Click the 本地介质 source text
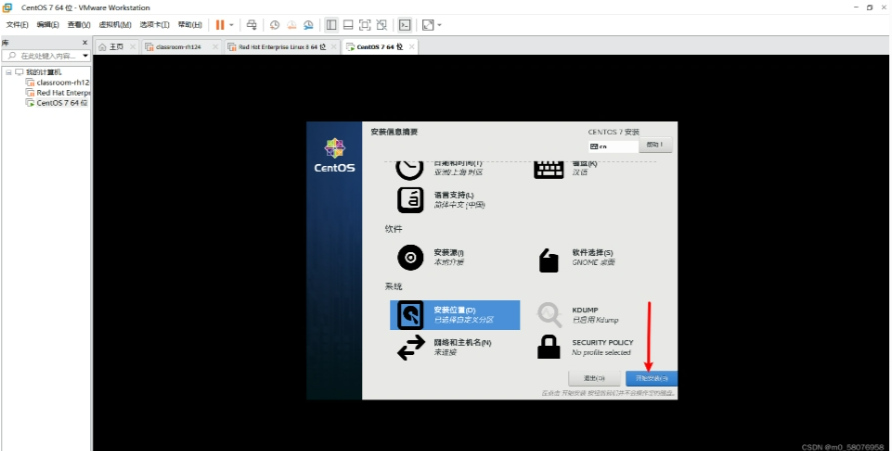892x451 pixels. 449,263
